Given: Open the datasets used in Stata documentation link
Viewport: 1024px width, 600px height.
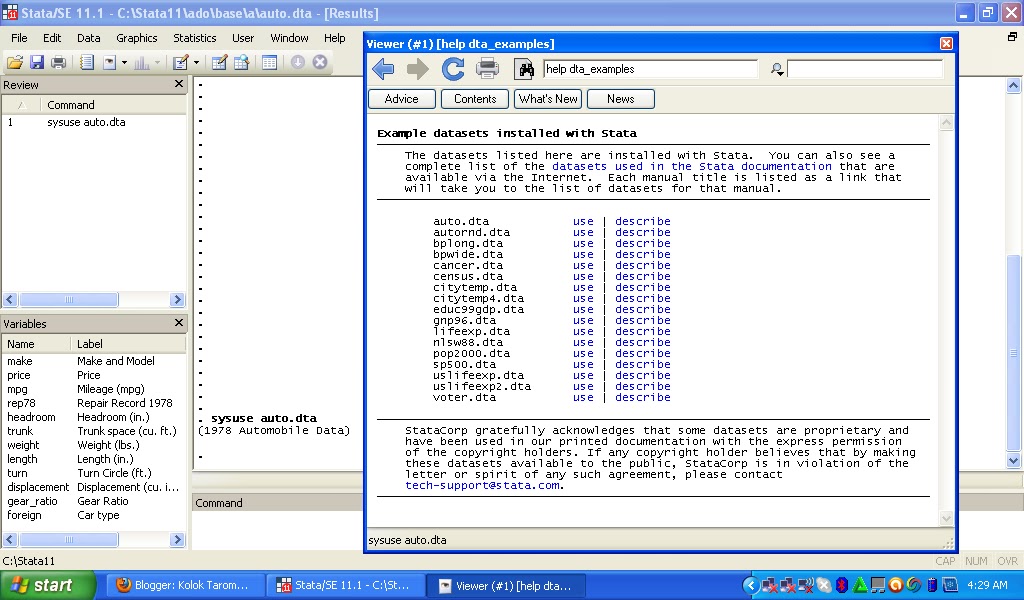Looking at the screenshot, I should 692,166.
